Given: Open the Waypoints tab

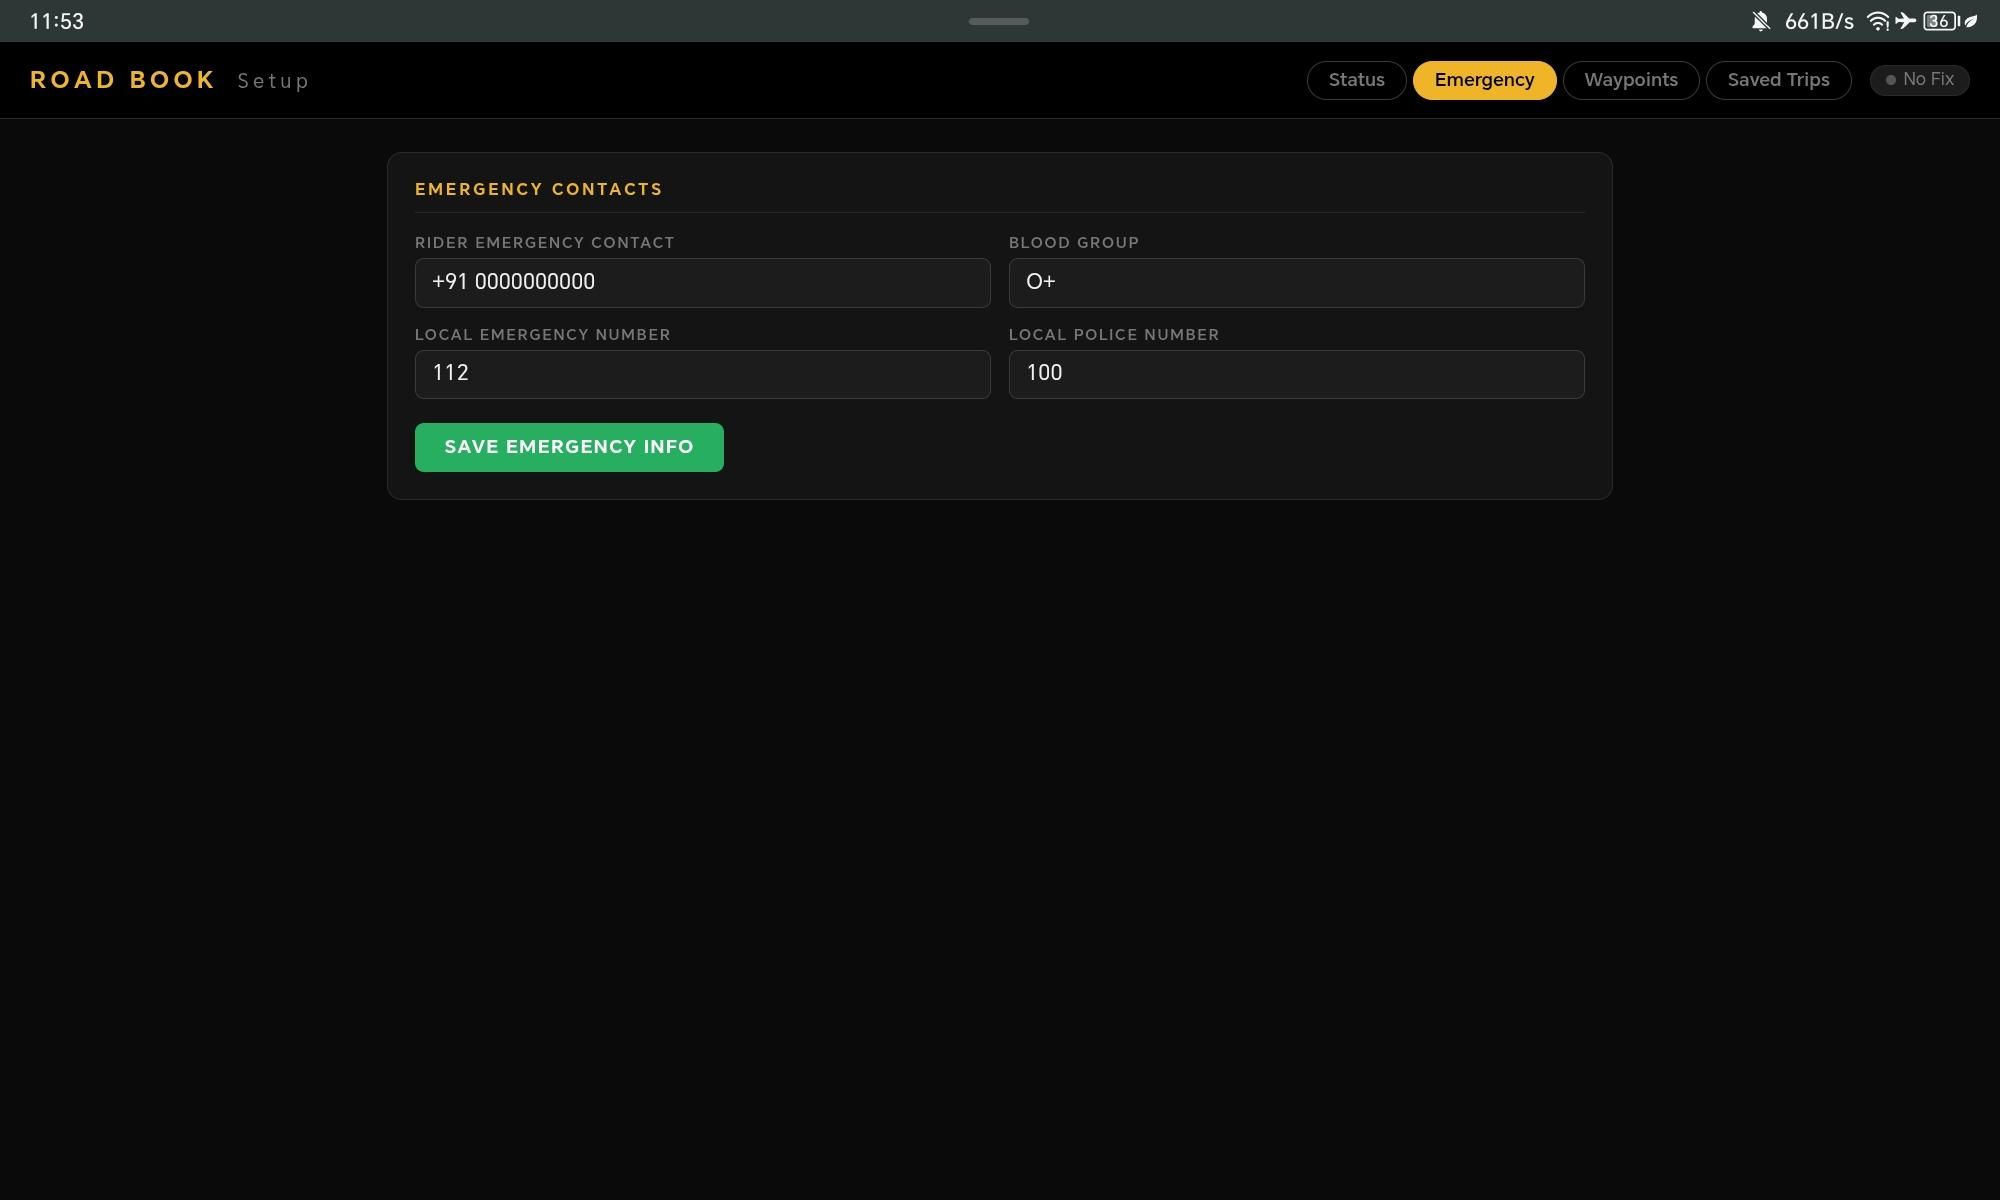Looking at the screenshot, I should pos(1630,80).
